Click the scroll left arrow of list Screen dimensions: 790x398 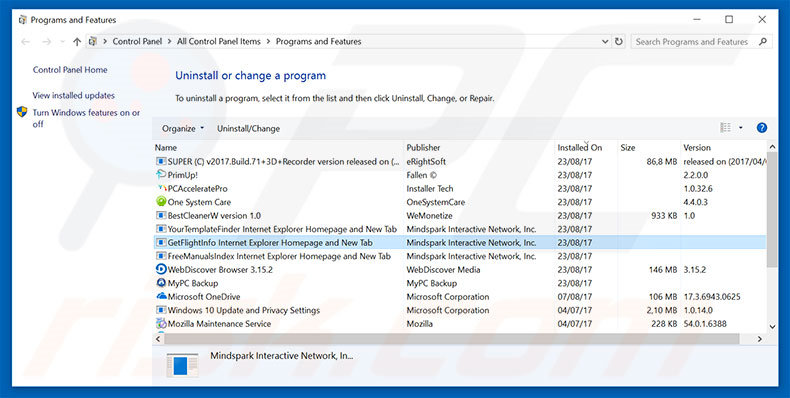(158, 340)
